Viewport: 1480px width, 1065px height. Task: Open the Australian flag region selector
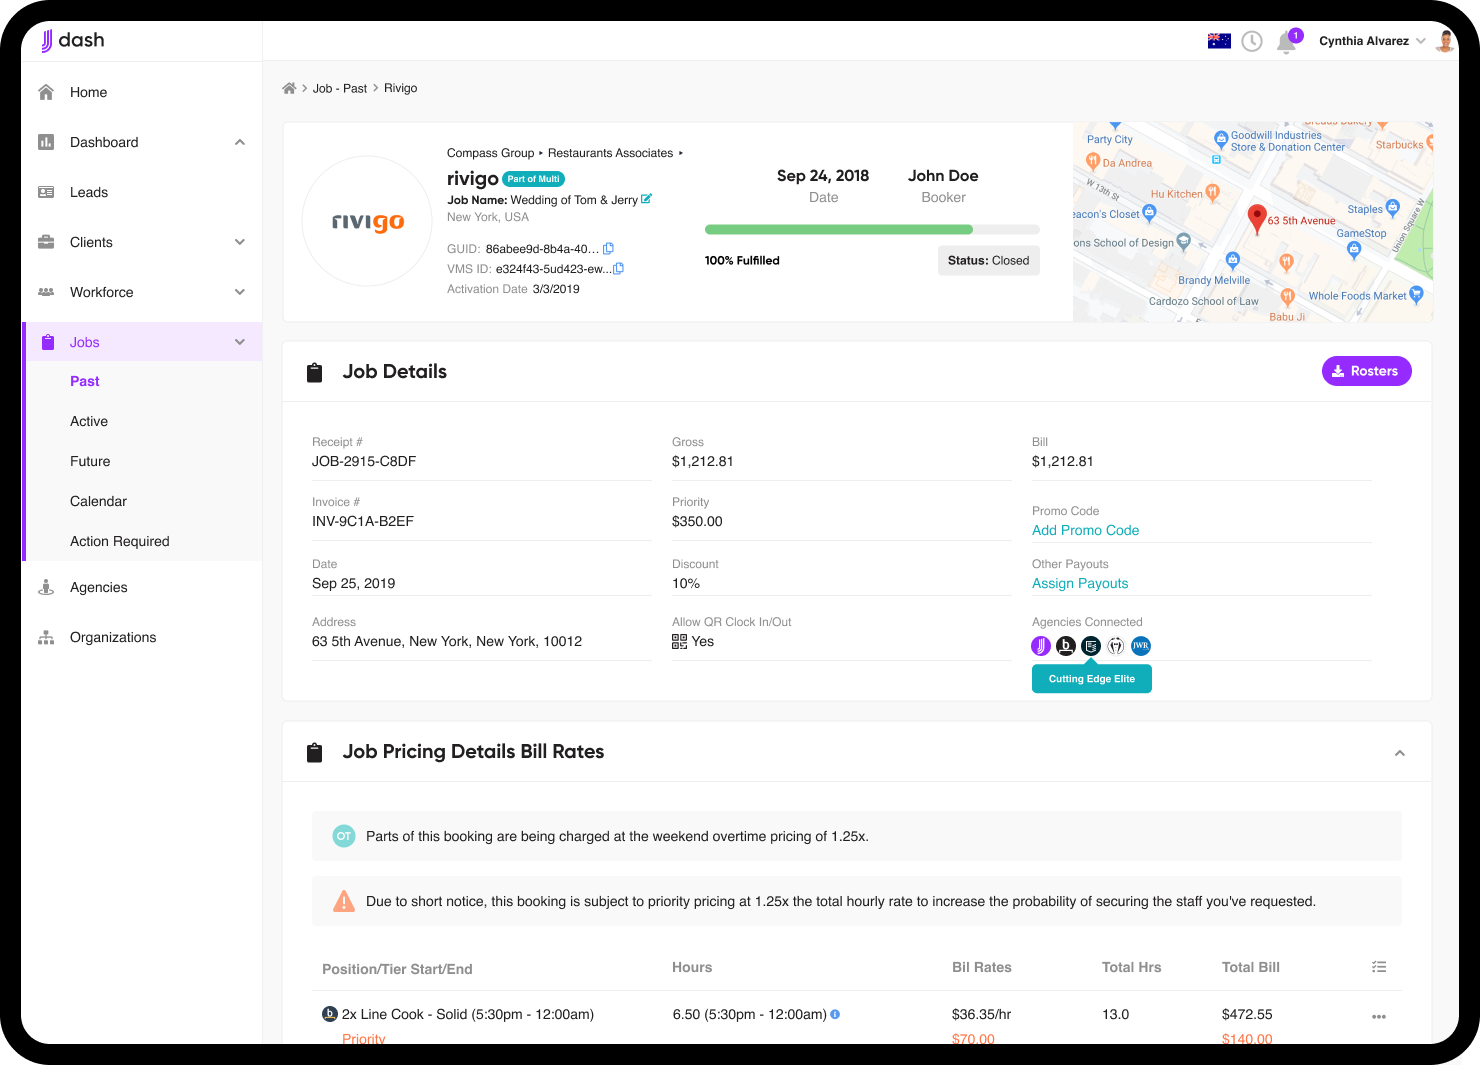1219,41
